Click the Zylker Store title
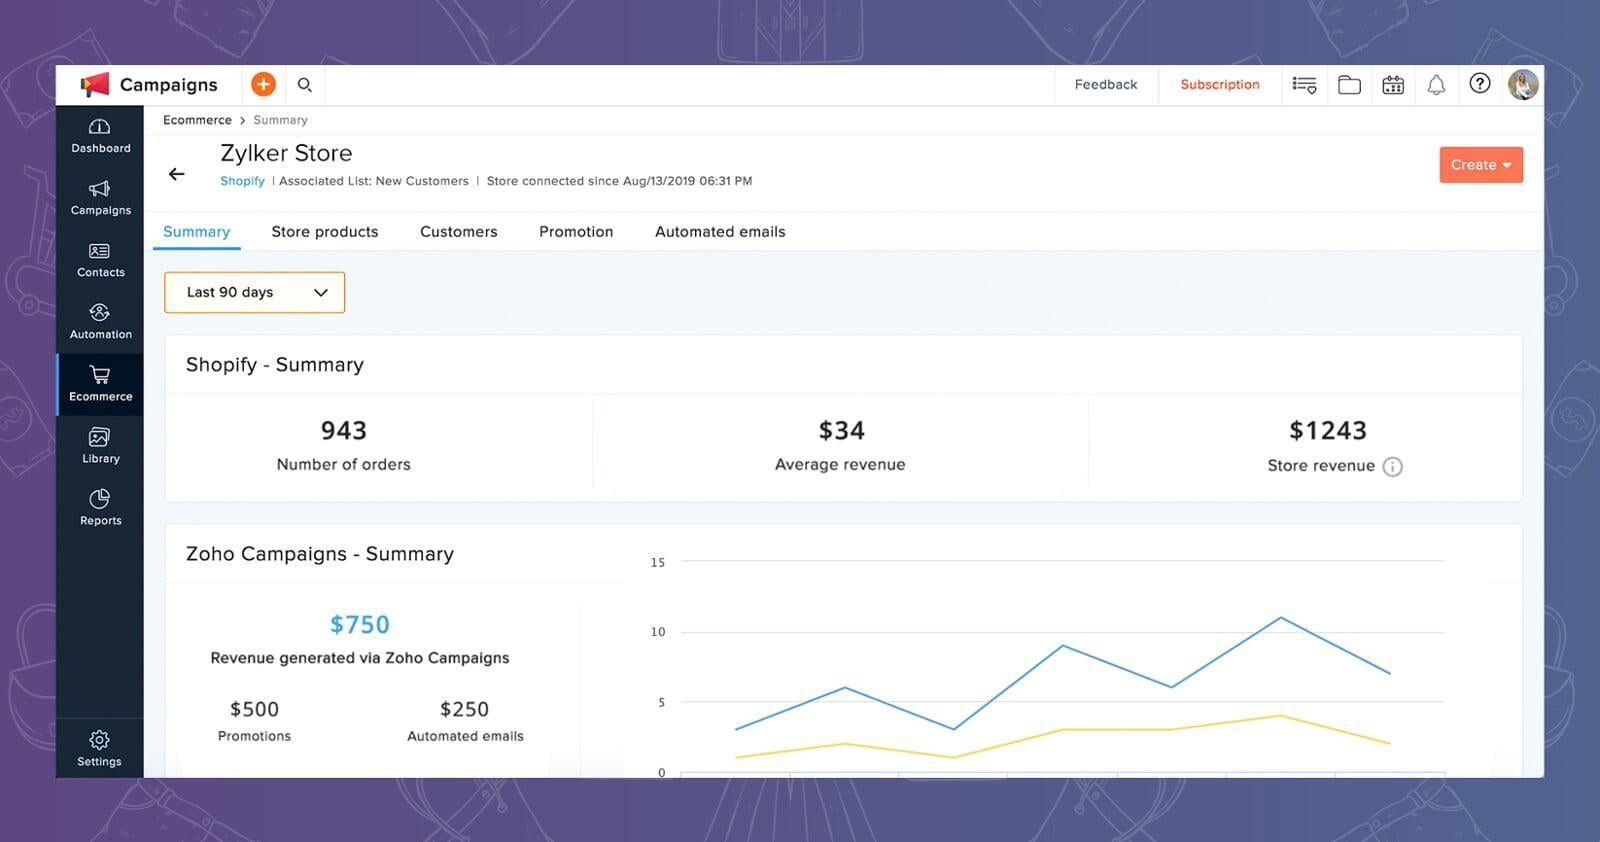 click(x=286, y=153)
